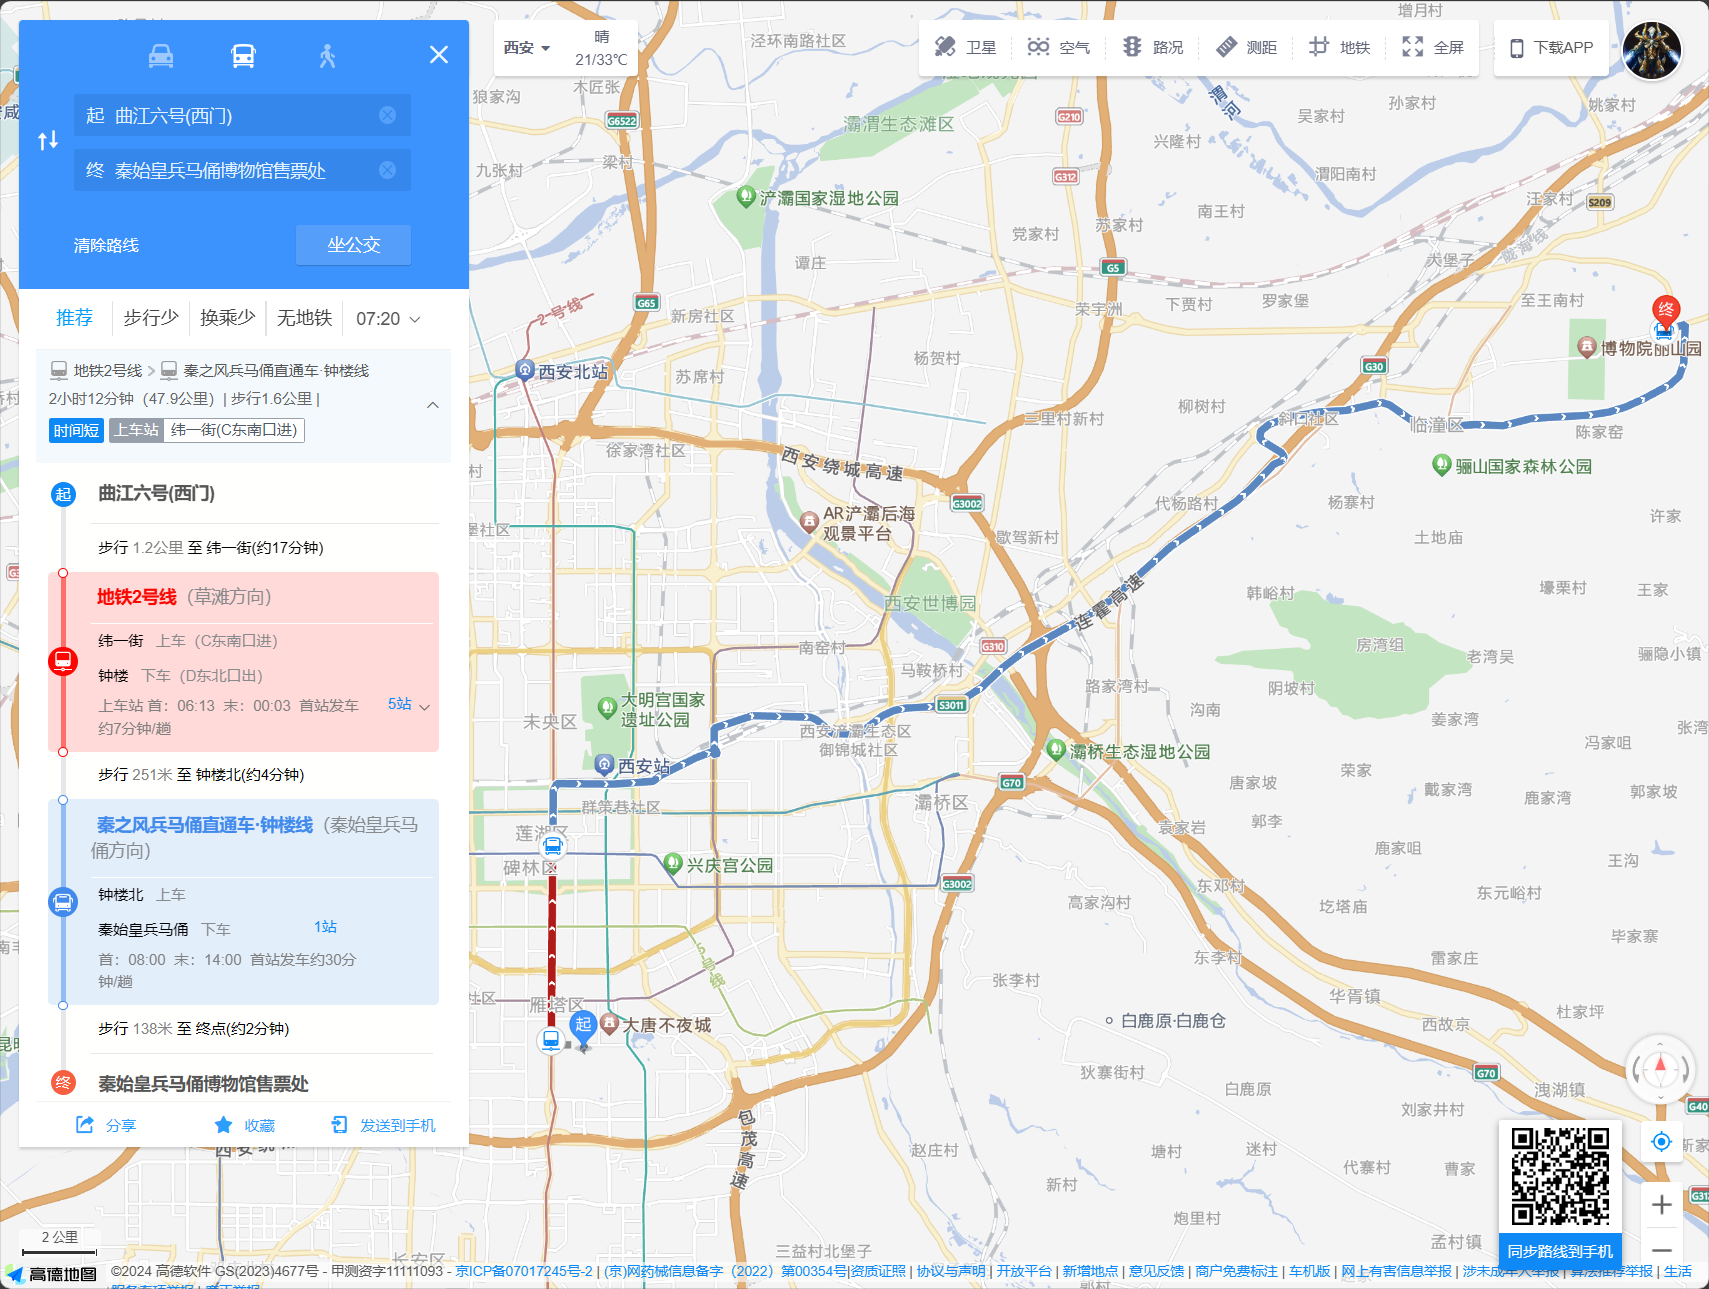Expand the 5 stops list for Metro Line 2
The image size is (1709, 1289).
coord(409,705)
